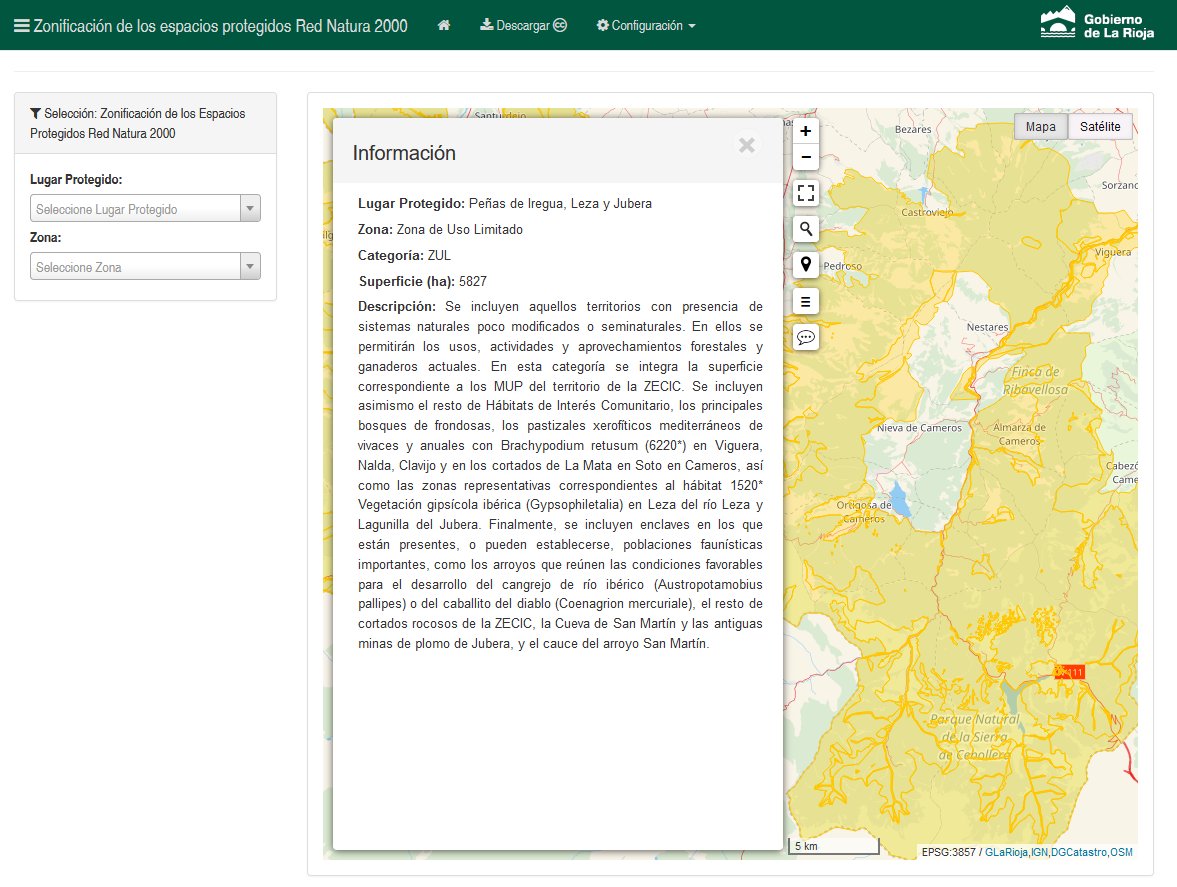
Task: Click the application title text
Action: [220, 26]
